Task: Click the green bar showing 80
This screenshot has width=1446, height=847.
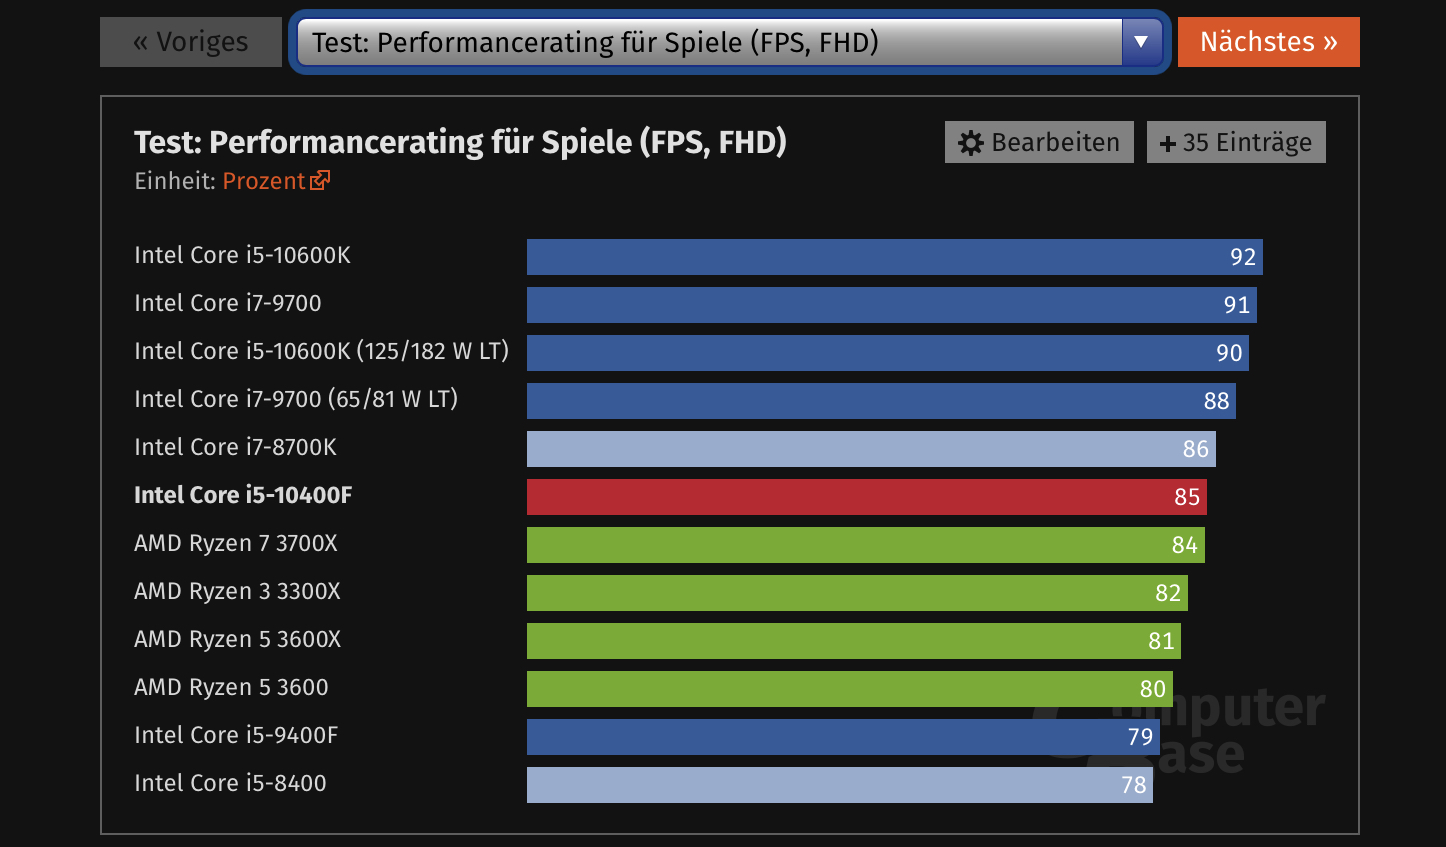Action: [850, 689]
